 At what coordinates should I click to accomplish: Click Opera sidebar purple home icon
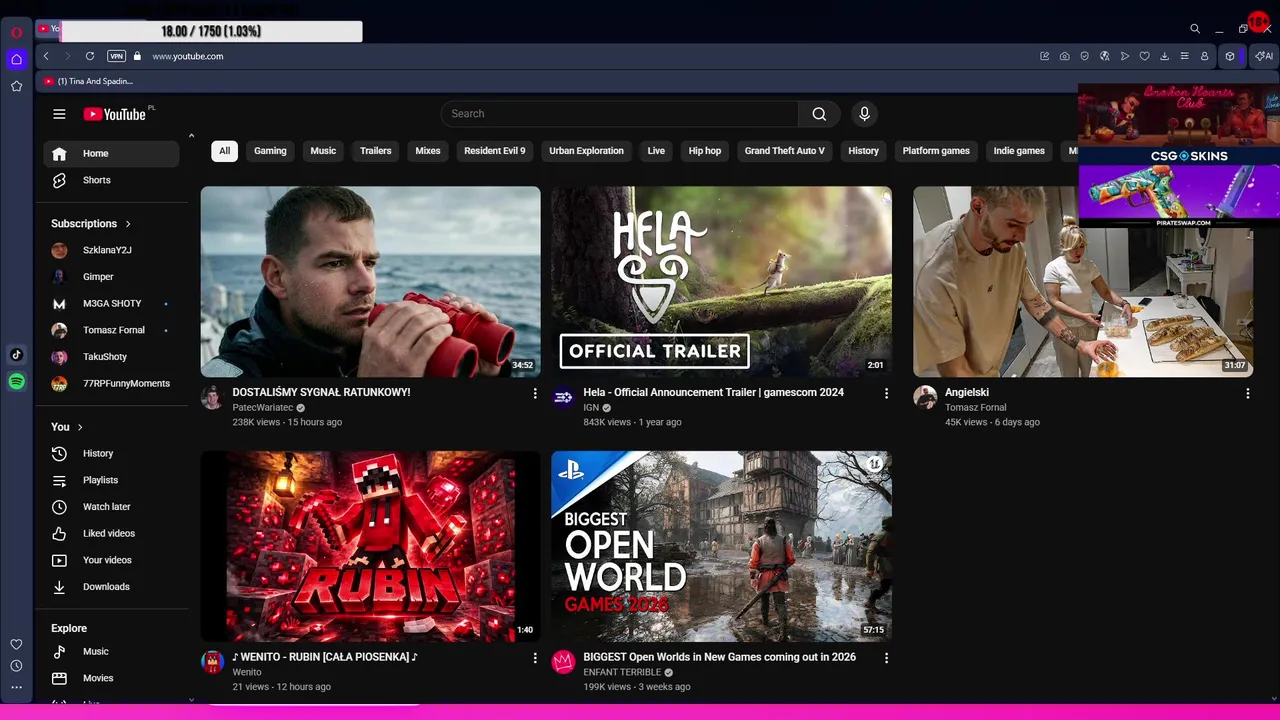pos(16,59)
